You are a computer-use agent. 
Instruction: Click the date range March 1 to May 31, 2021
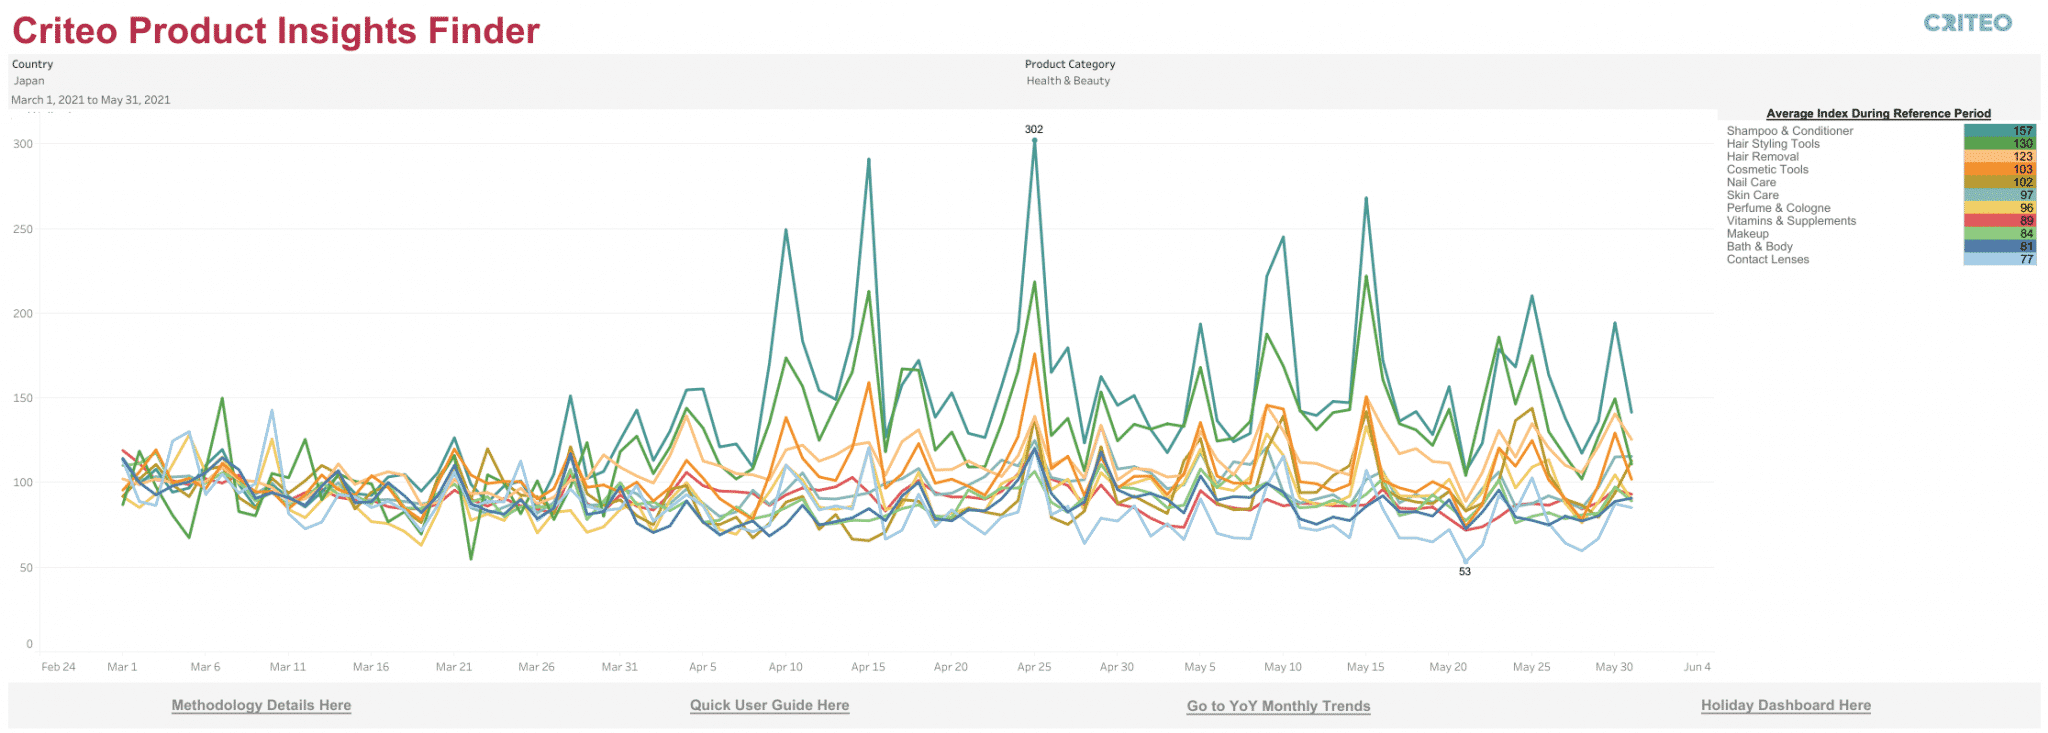(91, 100)
